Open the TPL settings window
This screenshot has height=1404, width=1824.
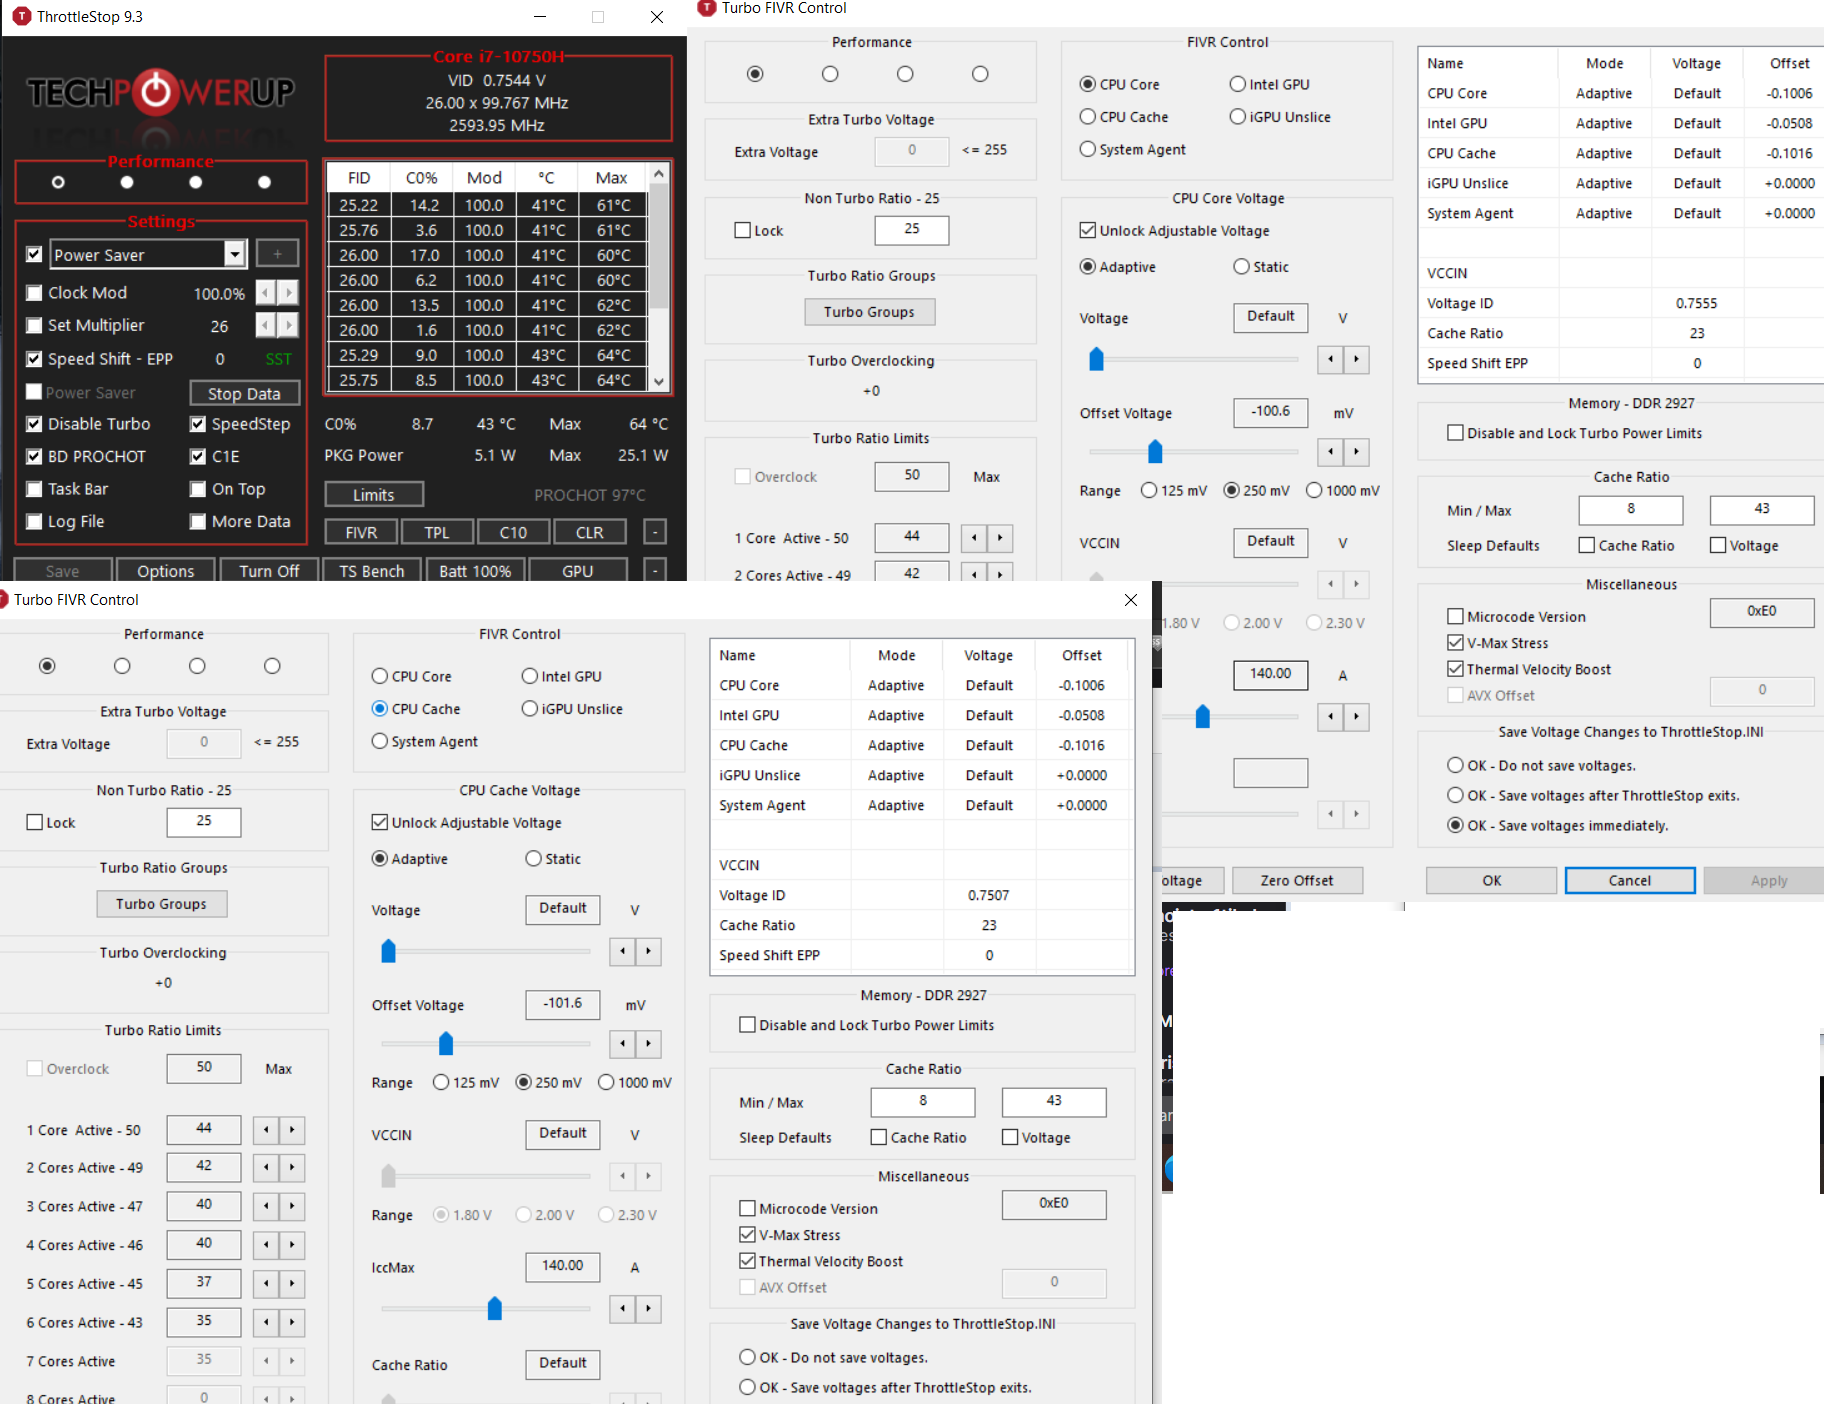[x=437, y=532]
